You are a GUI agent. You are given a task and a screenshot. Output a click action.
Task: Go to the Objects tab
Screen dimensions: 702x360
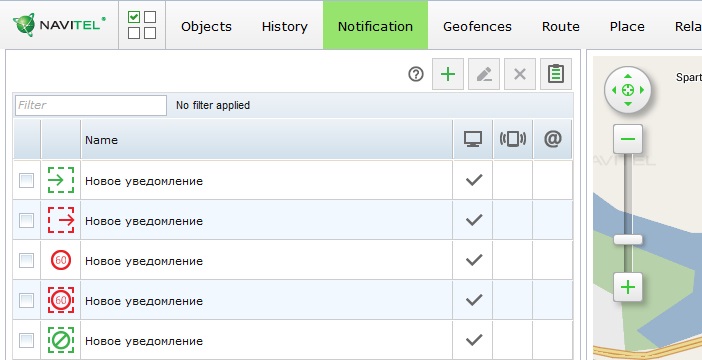pos(206,26)
